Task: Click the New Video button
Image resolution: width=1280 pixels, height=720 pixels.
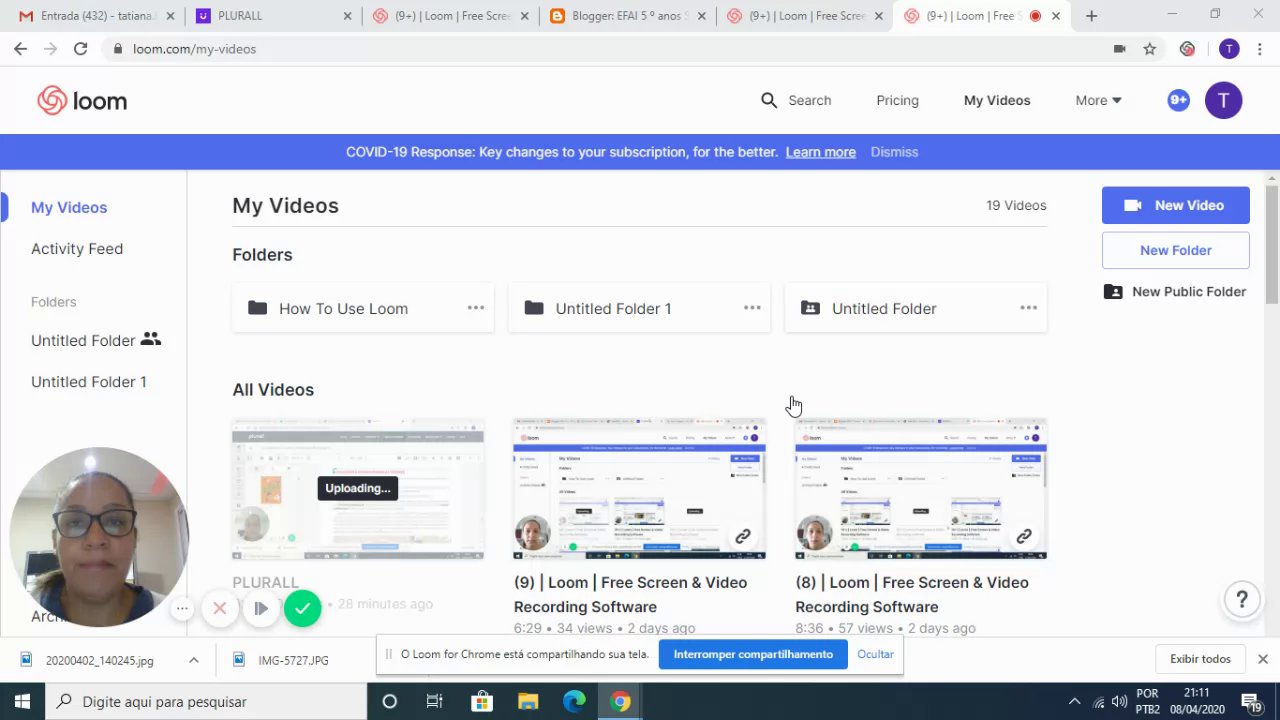Action: click(1176, 205)
